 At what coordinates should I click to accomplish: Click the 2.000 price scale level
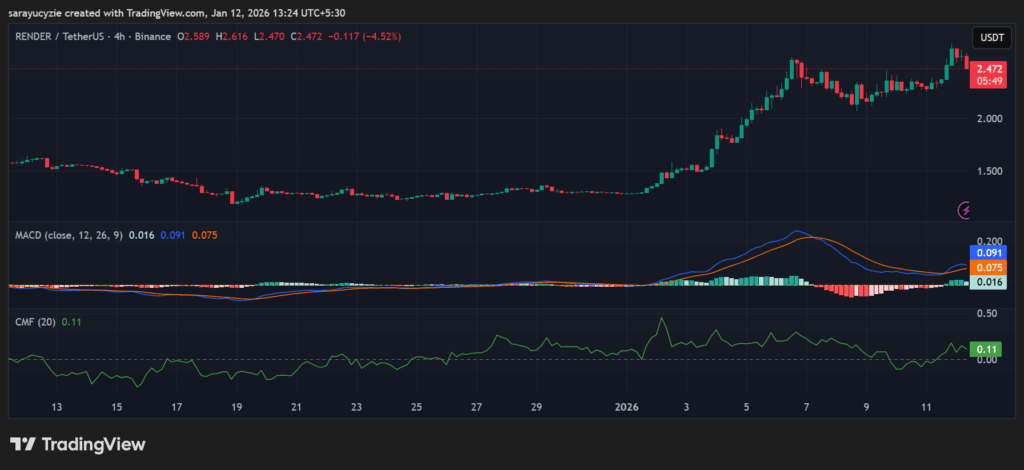pos(988,118)
